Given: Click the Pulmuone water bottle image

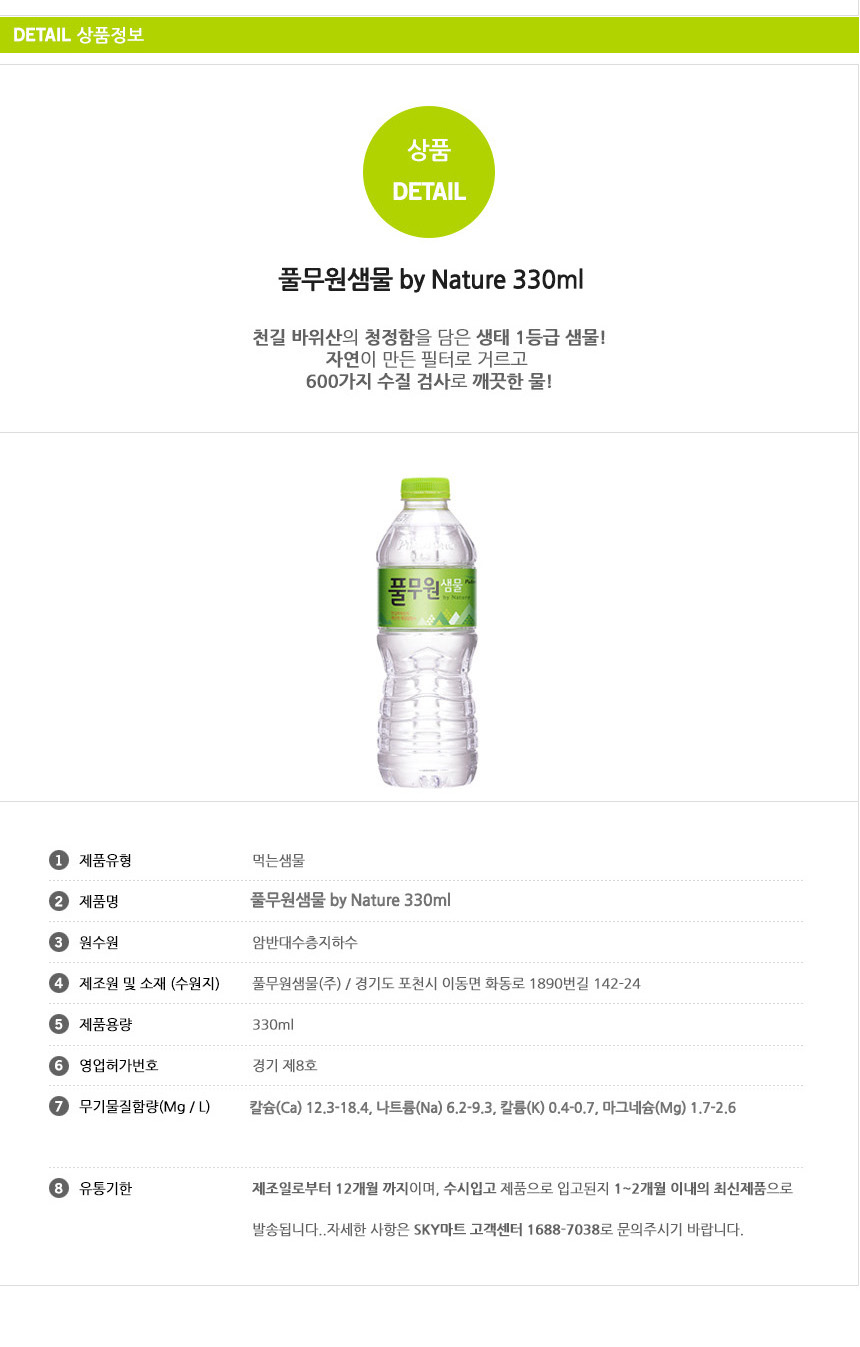Looking at the screenshot, I should coord(428,631).
